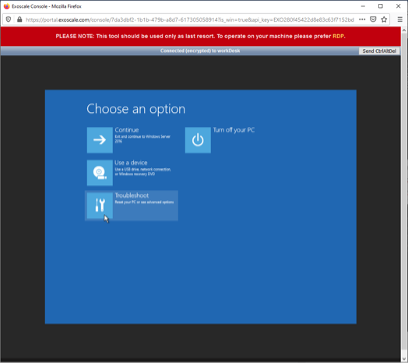408x364 pixels.
Task: Click the Pocket save icon
Action: coord(373,19)
